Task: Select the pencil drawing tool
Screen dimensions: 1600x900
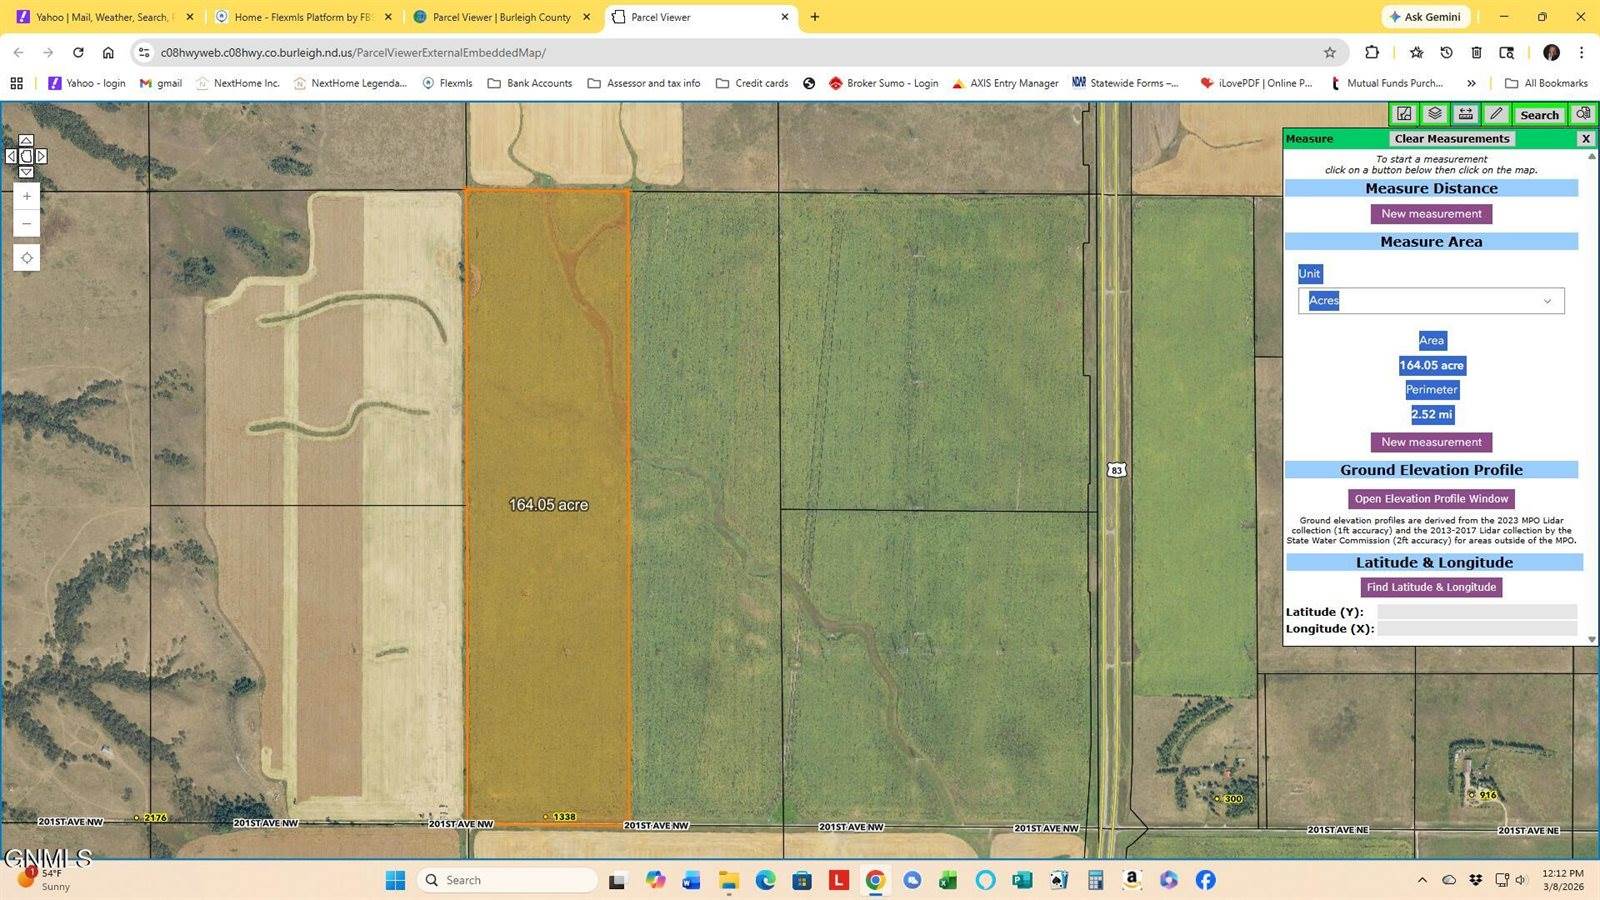Action: (x=1495, y=114)
